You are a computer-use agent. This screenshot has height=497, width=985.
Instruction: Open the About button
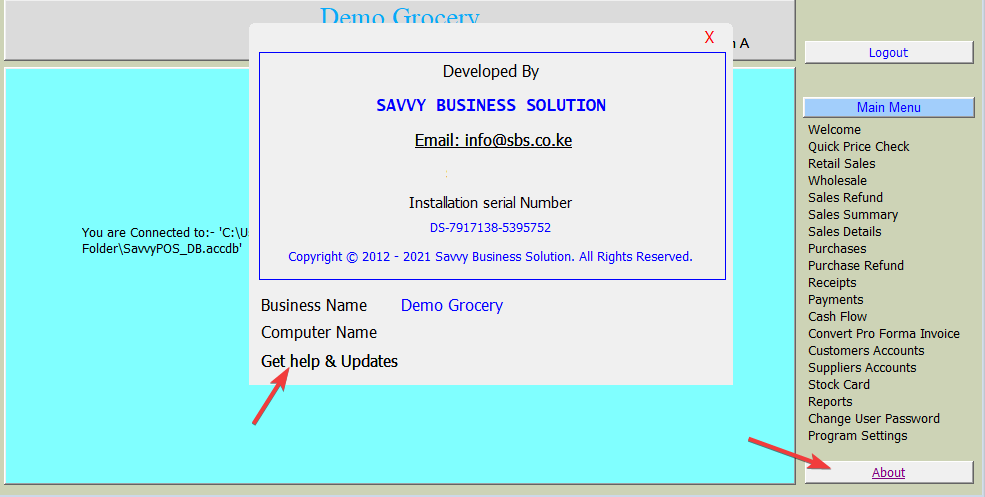888,473
